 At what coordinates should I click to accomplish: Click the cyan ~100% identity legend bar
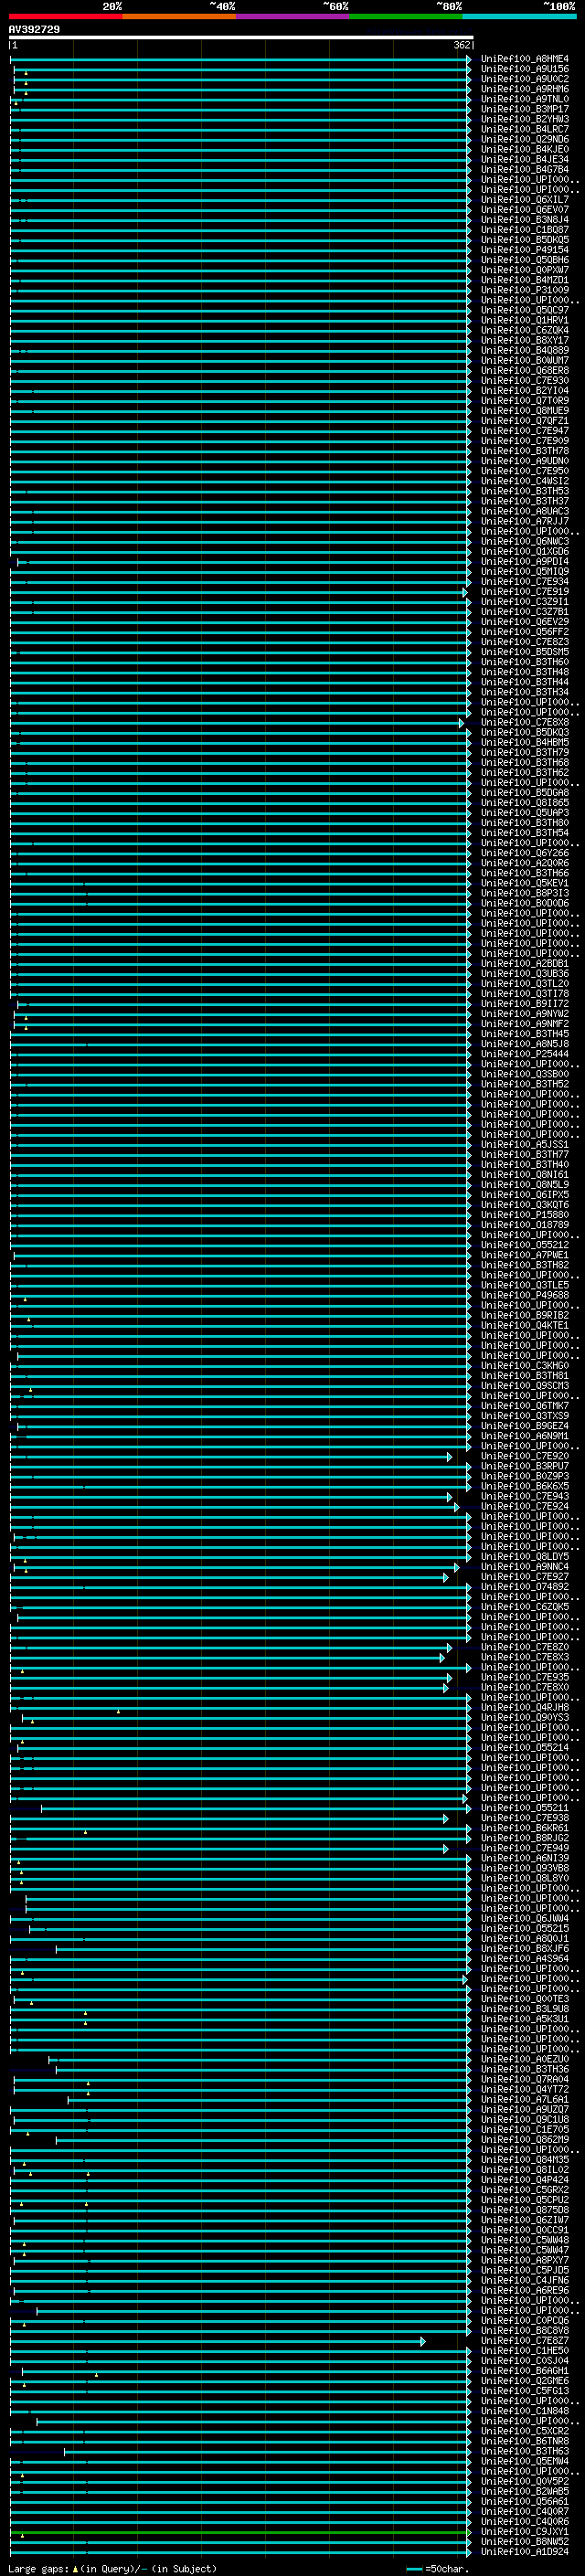[519, 16]
